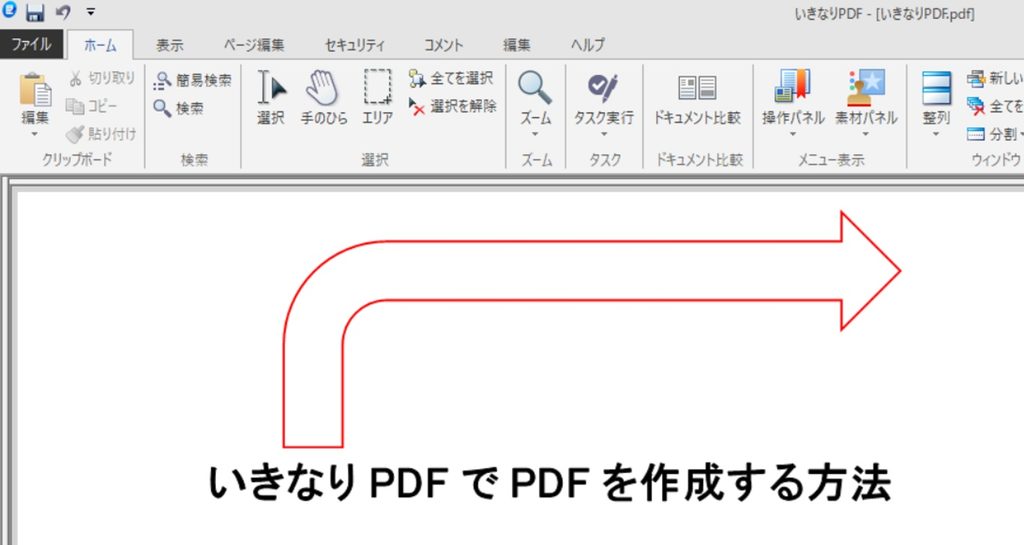The width and height of the screenshot is (1024, 545).
Task: Click the 操作パネル icon
Action: pyautogui.click(x=792, y=86)
